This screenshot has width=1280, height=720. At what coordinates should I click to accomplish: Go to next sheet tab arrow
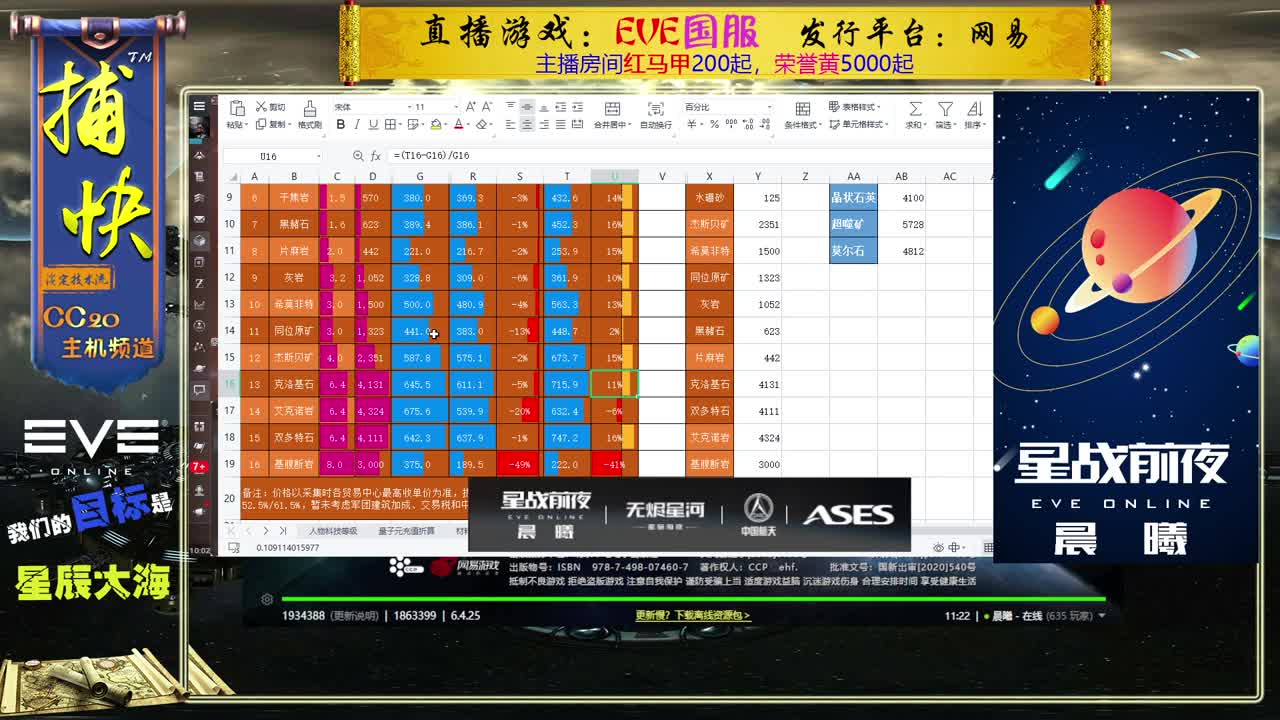pos(266,531)
